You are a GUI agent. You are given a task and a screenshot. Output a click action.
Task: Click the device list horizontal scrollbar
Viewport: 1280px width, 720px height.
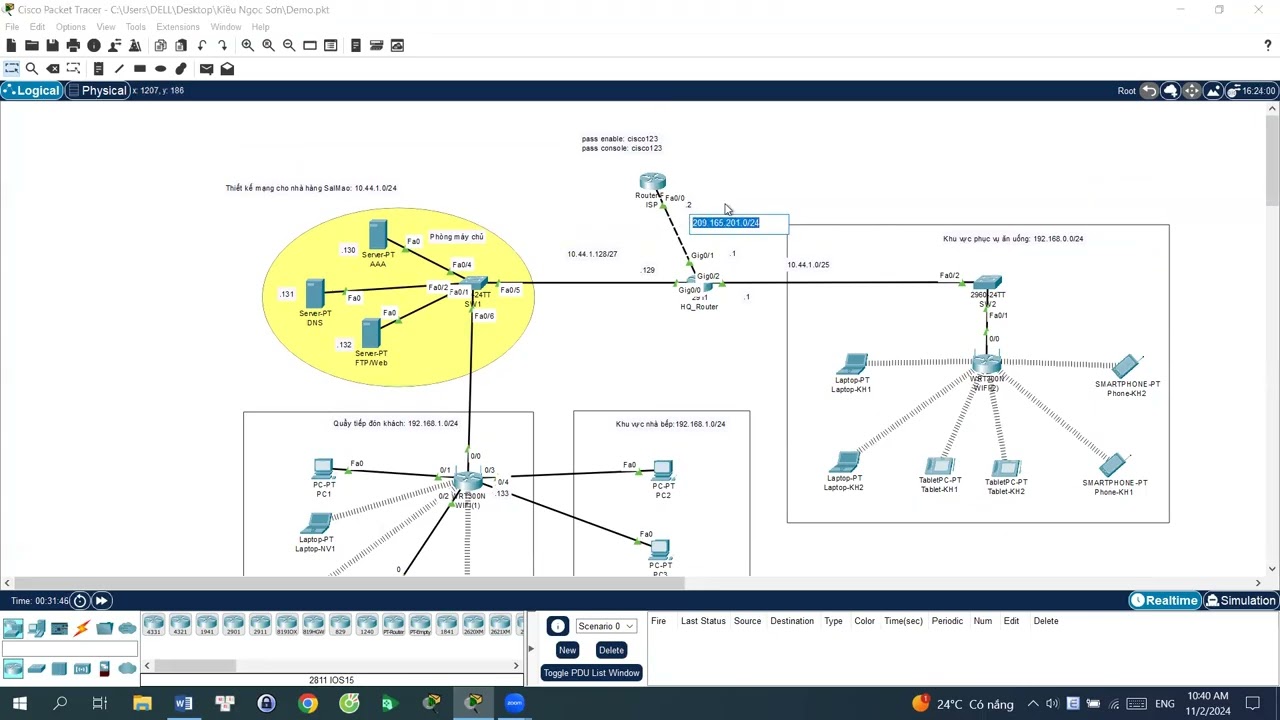[x=195, y=666]
